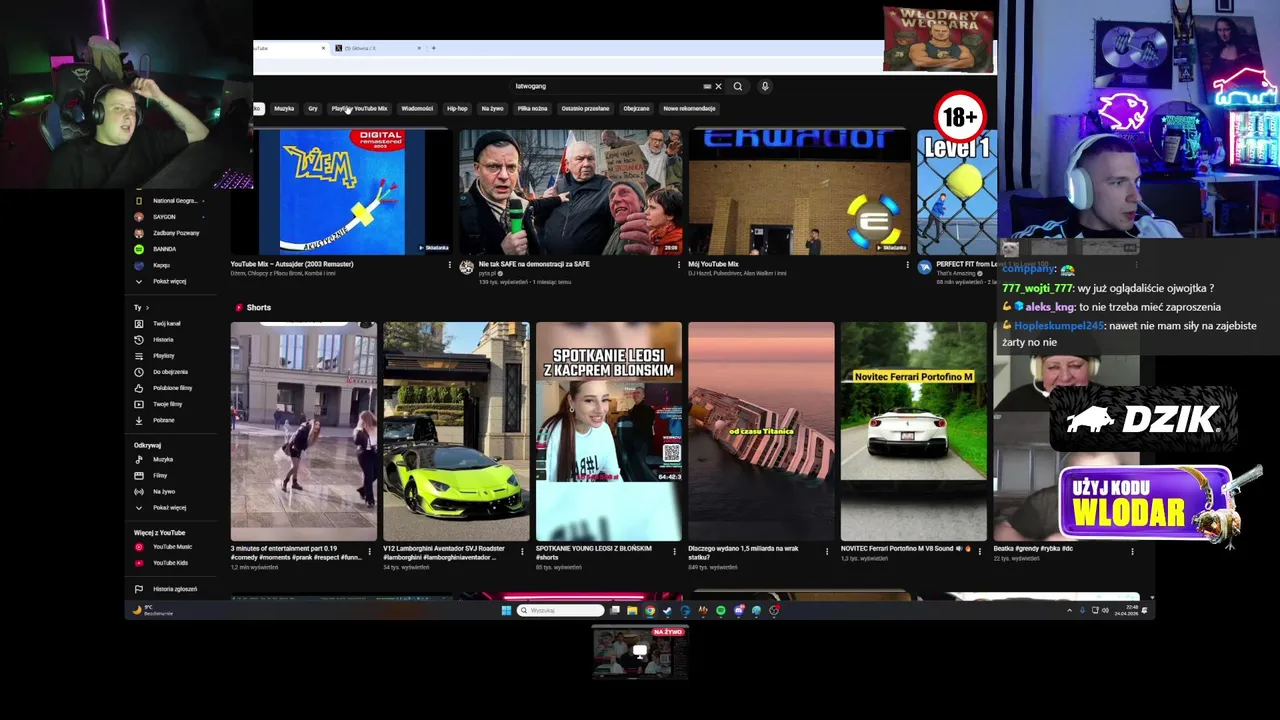Clear the search field with the X
The width and height of the screenshot is (1280, 720).
click(718, 86)
